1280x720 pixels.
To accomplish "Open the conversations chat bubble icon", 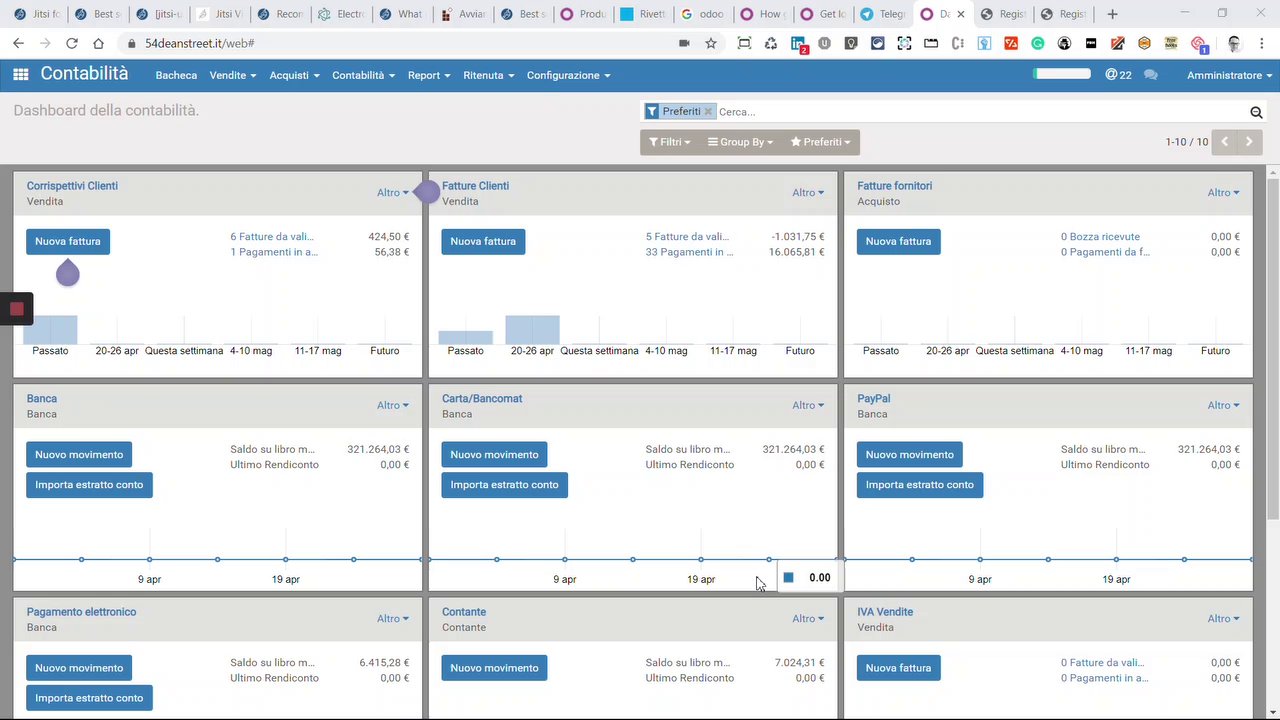I will 1151,75.
